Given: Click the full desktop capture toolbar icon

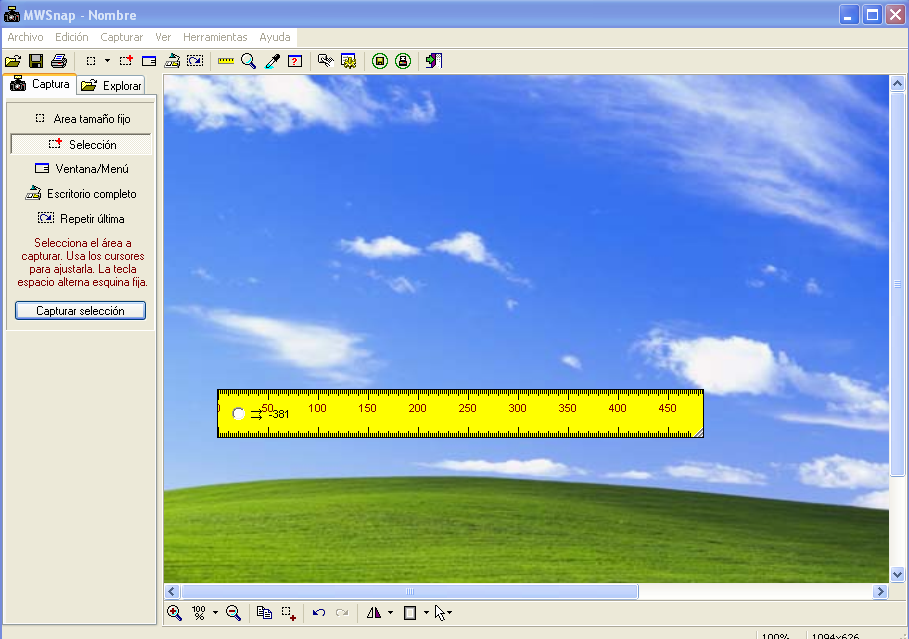Looking at the screenshot, I should click(172, 61).
